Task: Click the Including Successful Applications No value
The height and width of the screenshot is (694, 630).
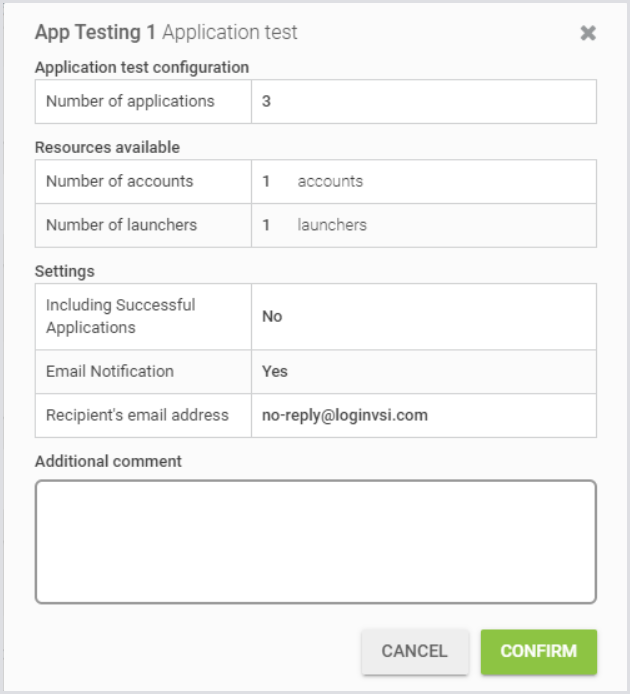Action: point(272,316)
